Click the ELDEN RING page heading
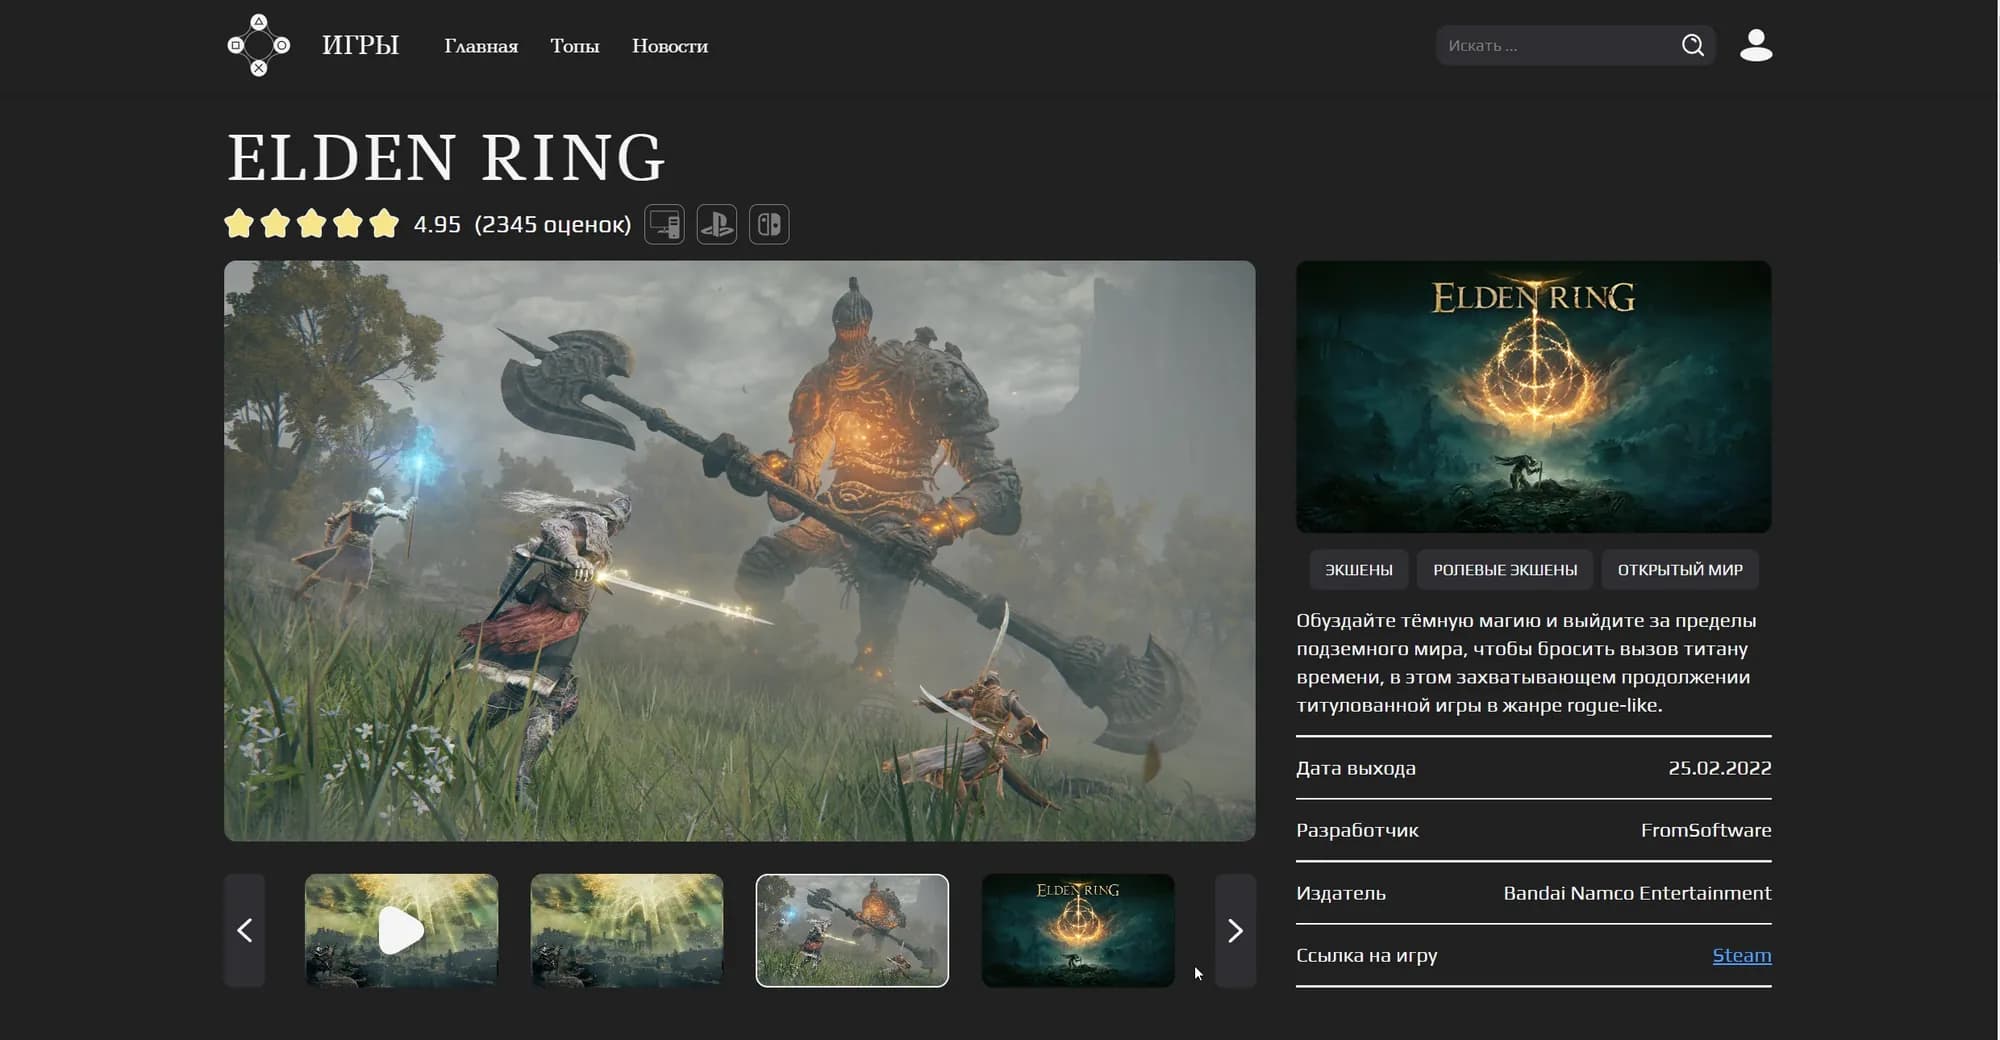Viewport: 2000px width, 1040px height. coord(446,158)
